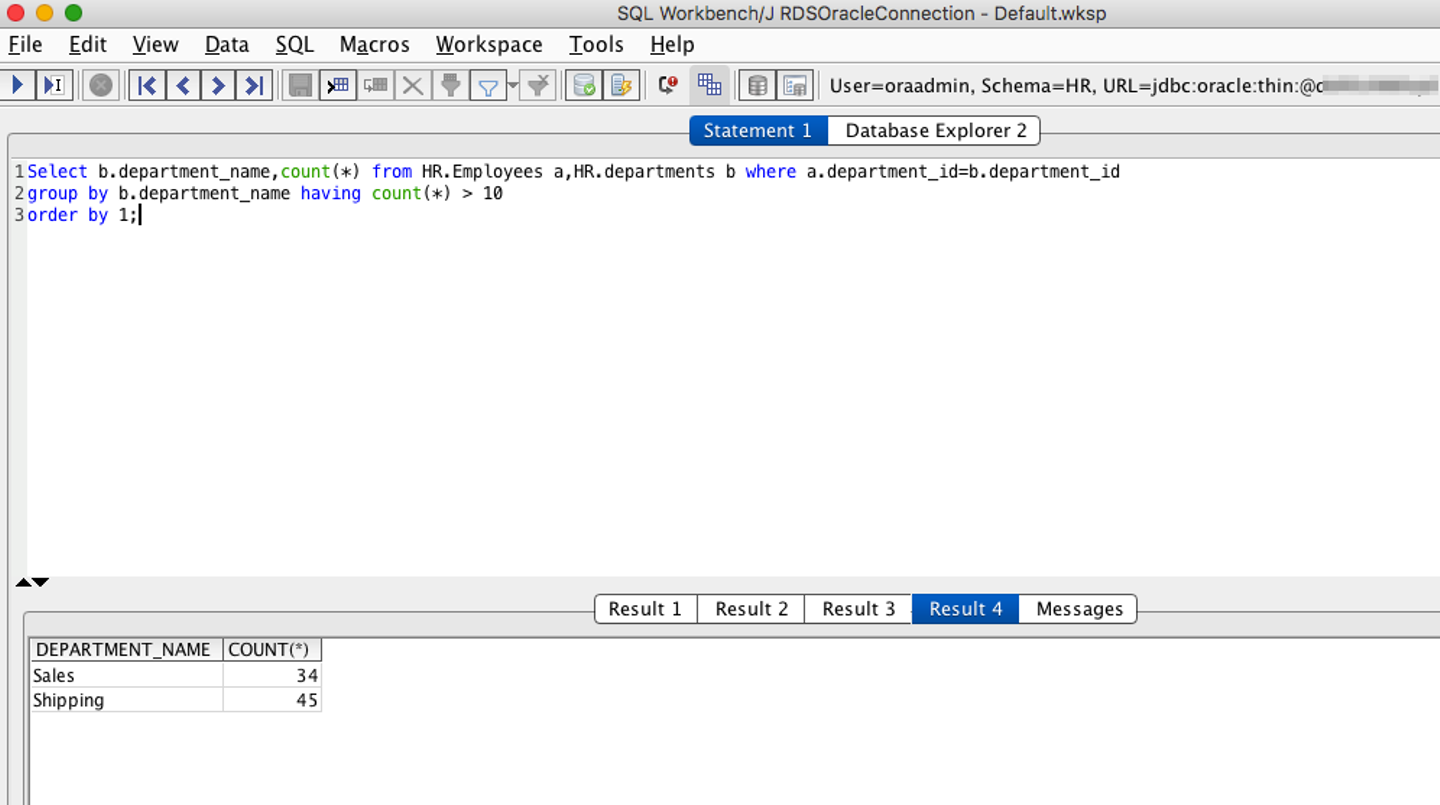Open the File menu

point(25,45)
